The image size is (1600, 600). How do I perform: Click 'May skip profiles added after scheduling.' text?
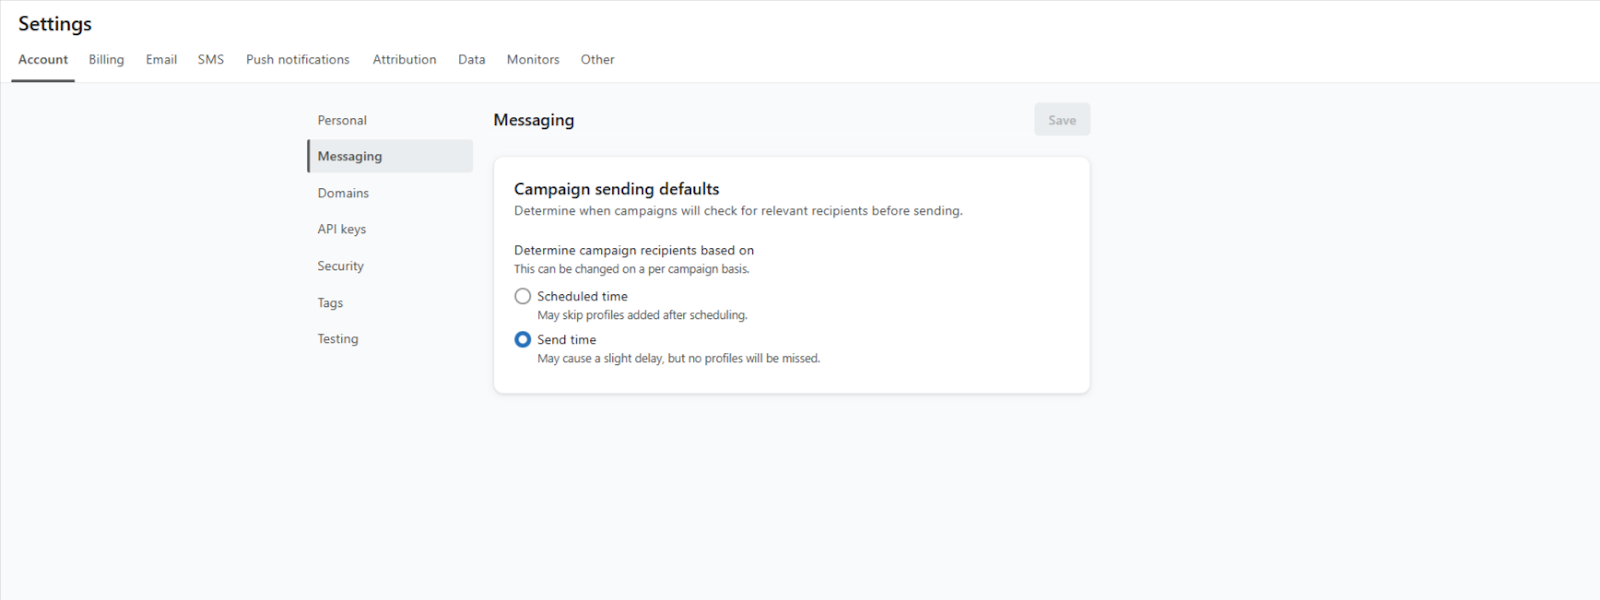pos(642,315)
